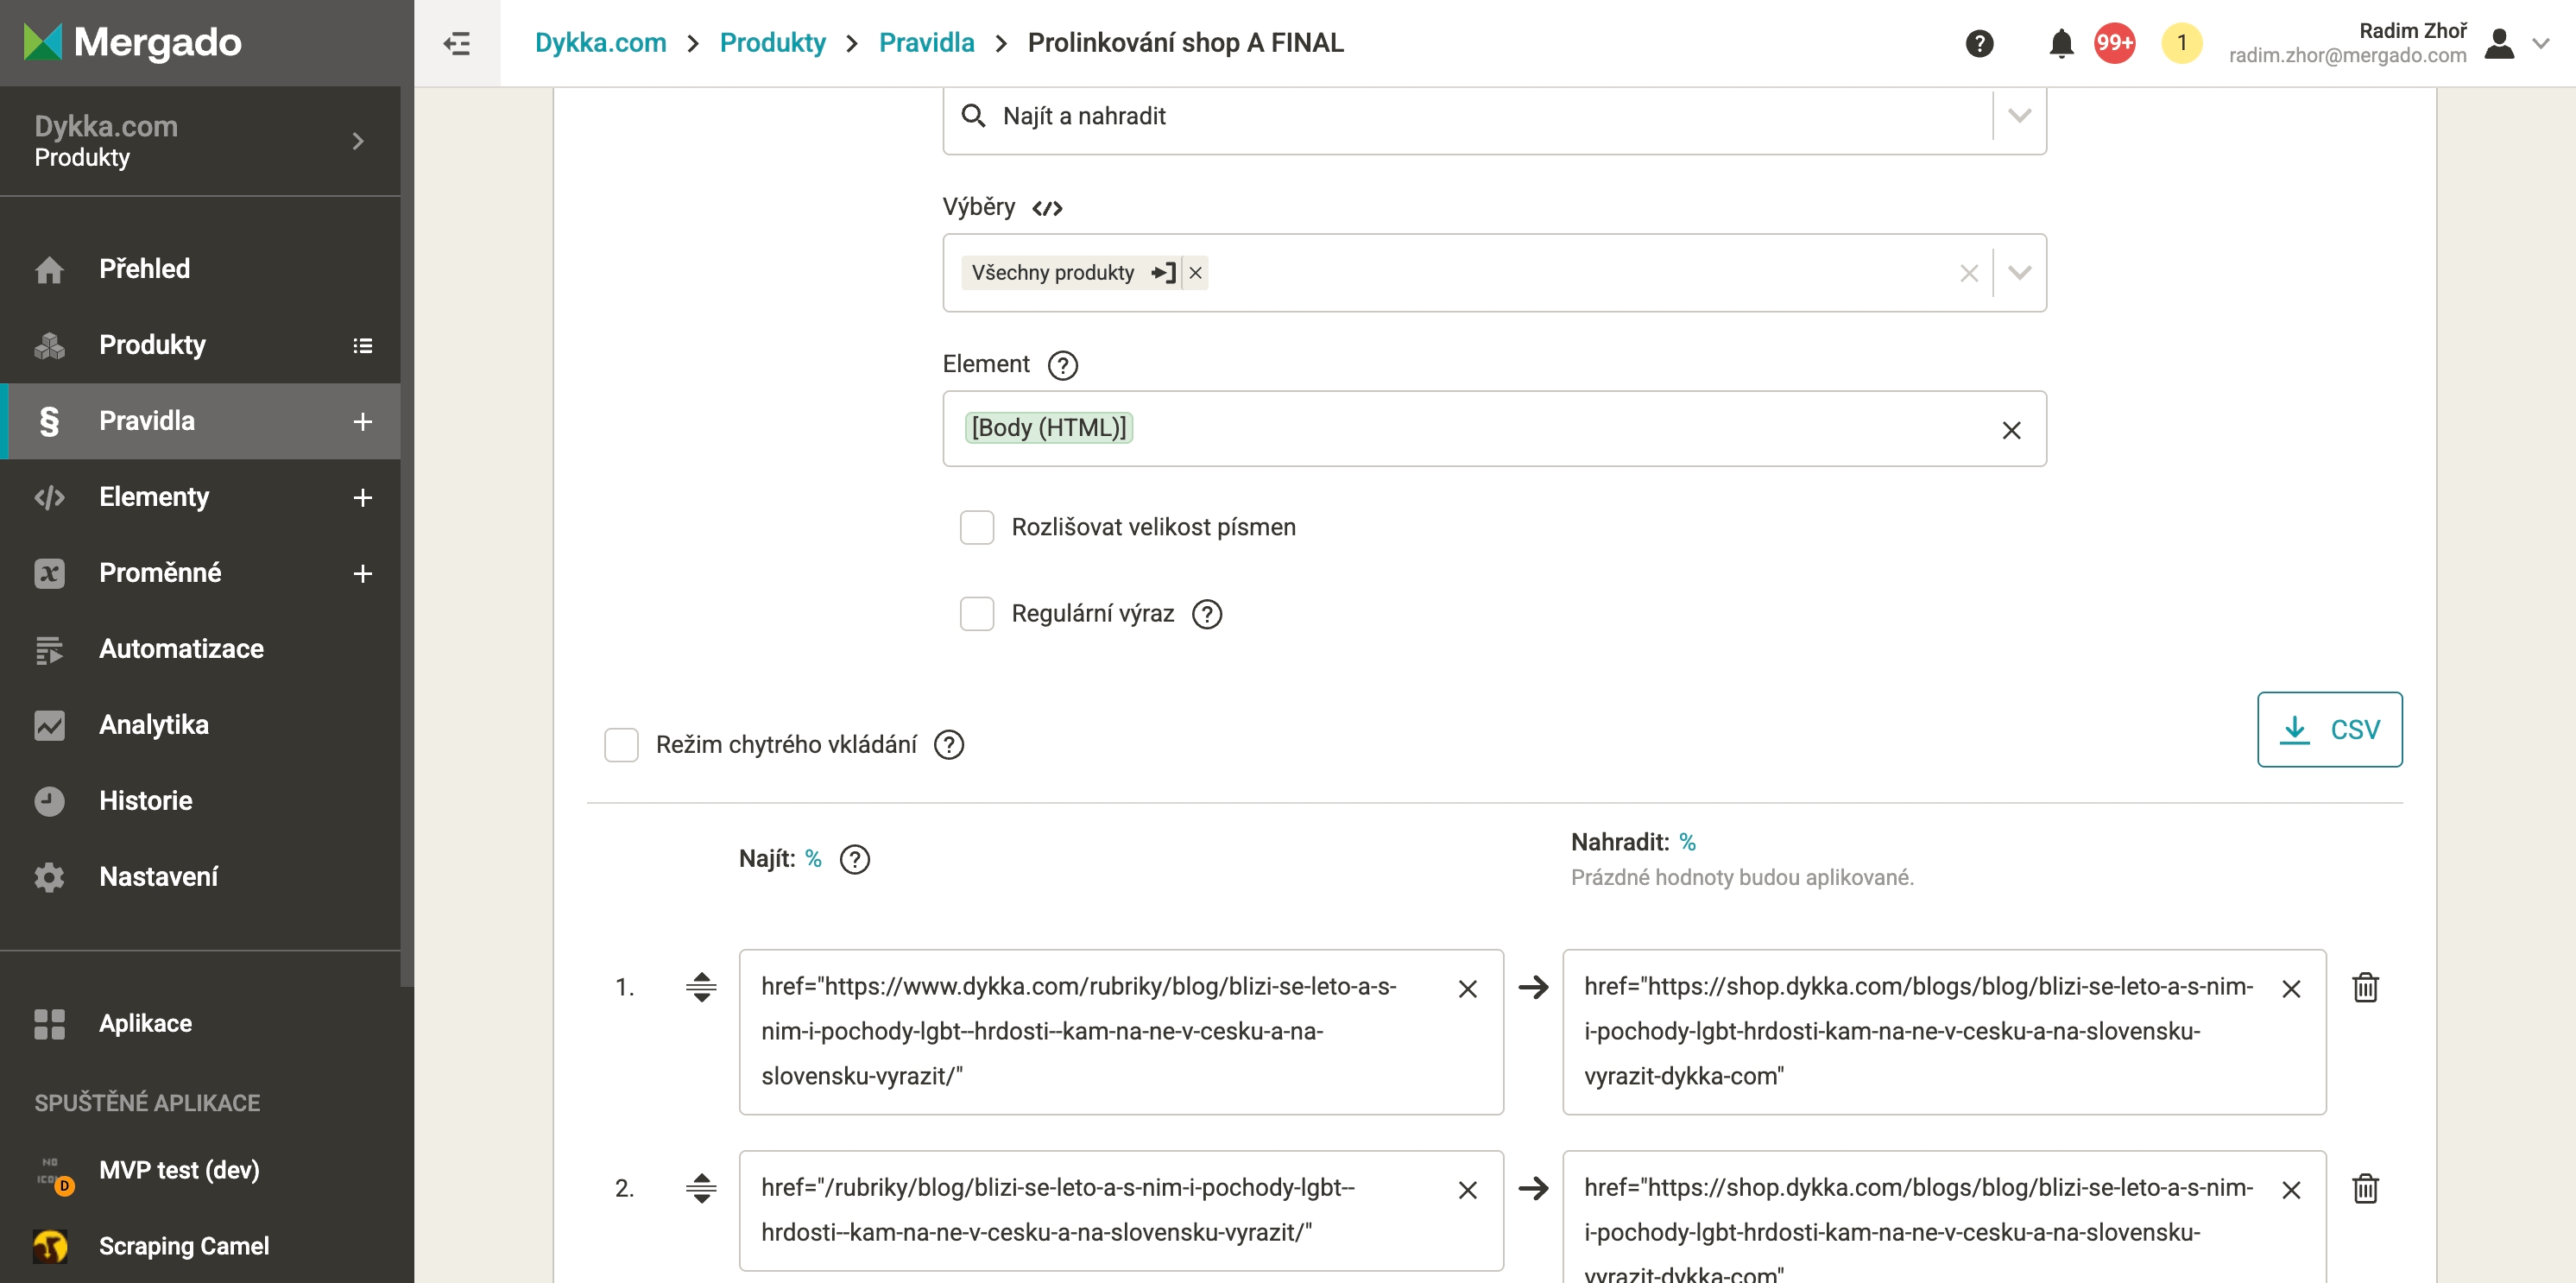Click the Výběry code brackets icon

1047,208
